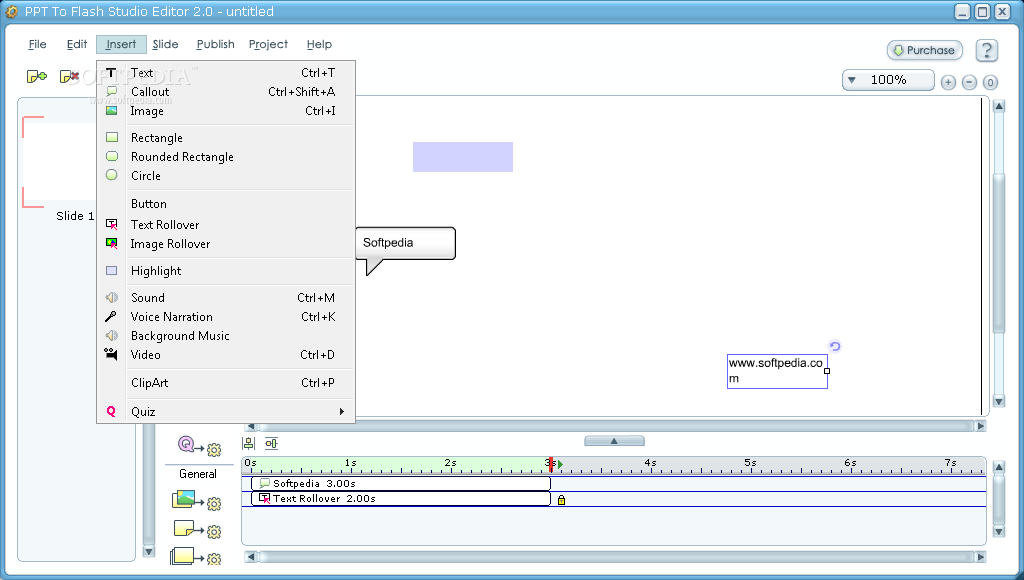Click the zoom in plus icon
The width and height of the screenshot is (1024, 580).
click(948, 82)
